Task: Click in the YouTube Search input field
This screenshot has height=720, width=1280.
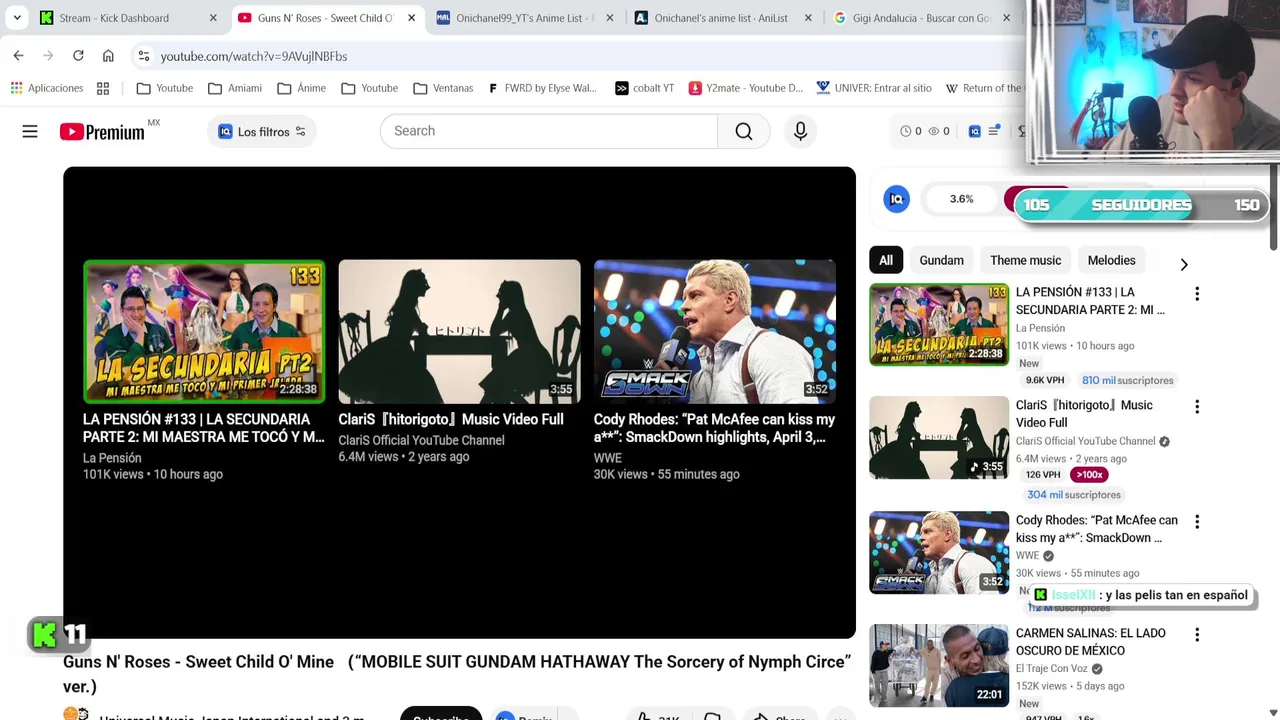Action: pos(549,131)
